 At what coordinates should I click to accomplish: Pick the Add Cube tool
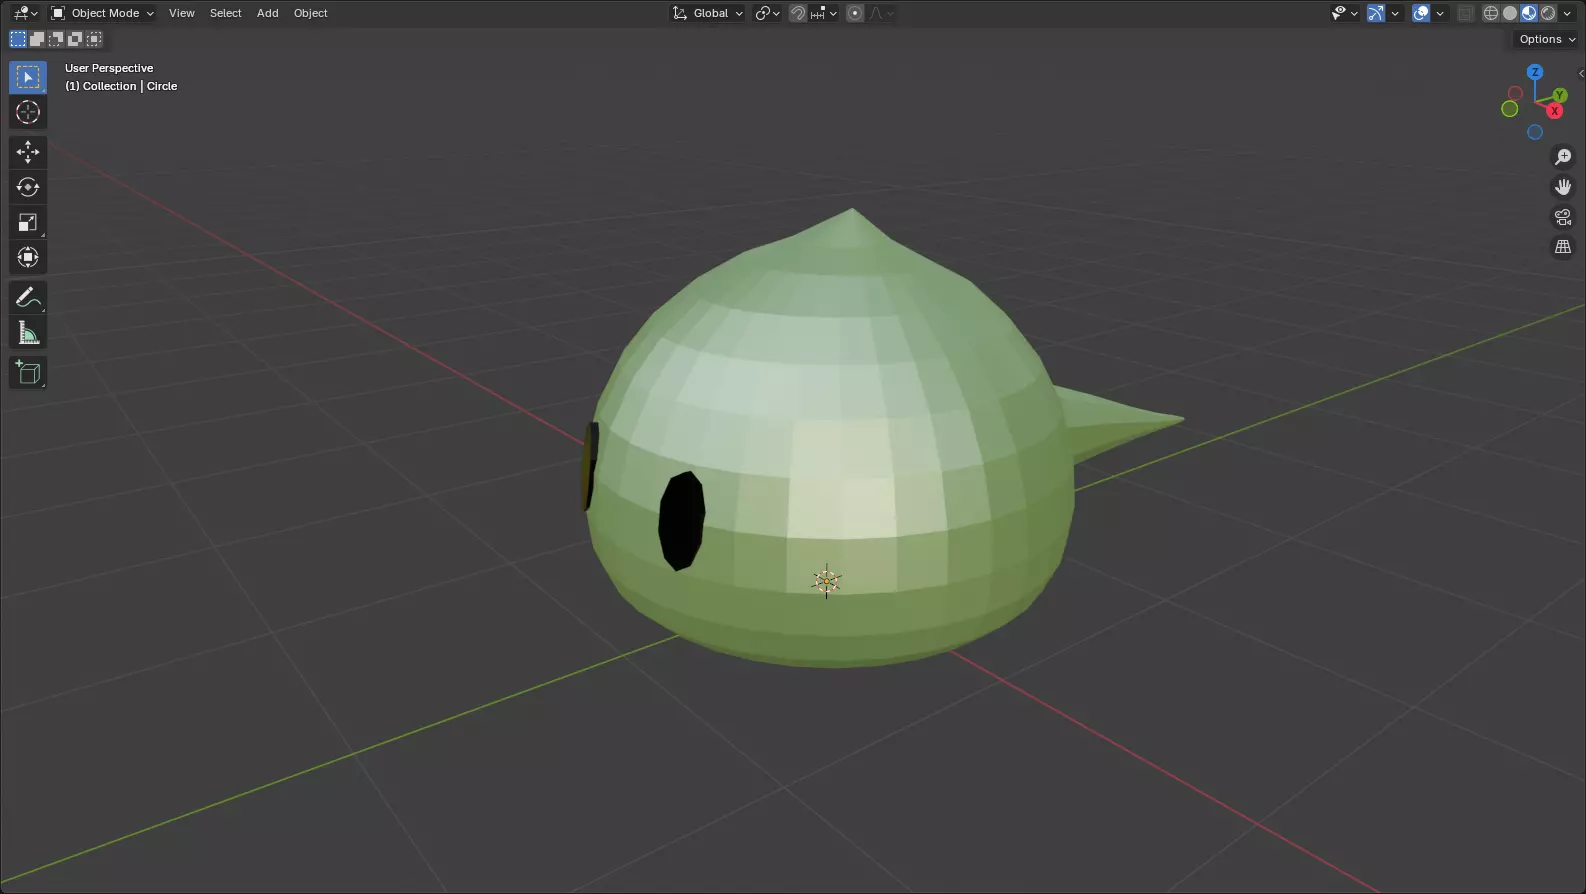[28, 372]
